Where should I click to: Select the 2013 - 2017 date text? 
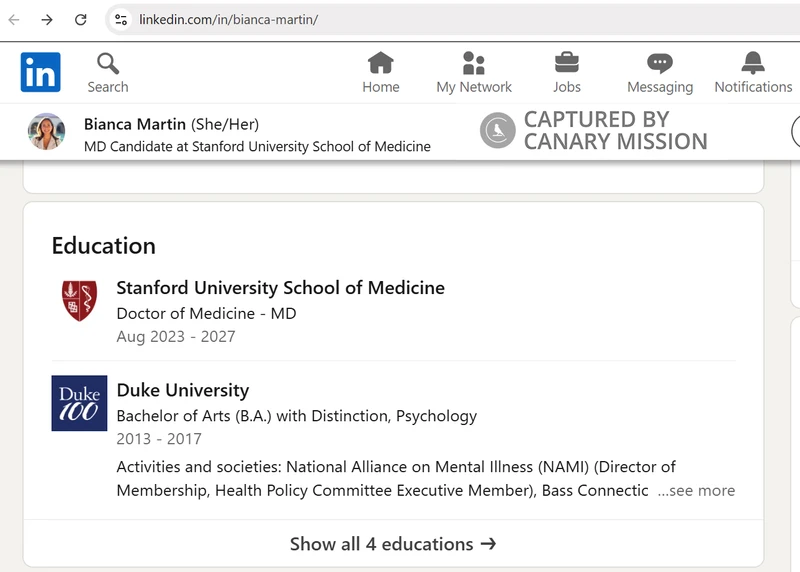point(159,439)
